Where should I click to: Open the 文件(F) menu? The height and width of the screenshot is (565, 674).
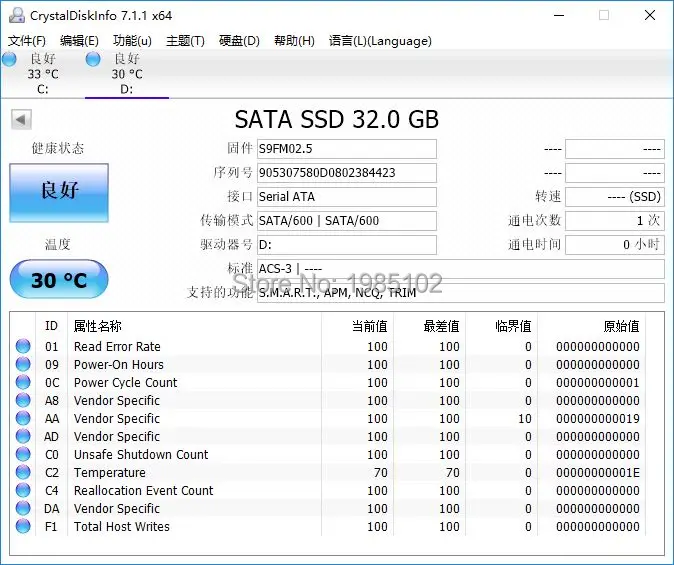27,41
